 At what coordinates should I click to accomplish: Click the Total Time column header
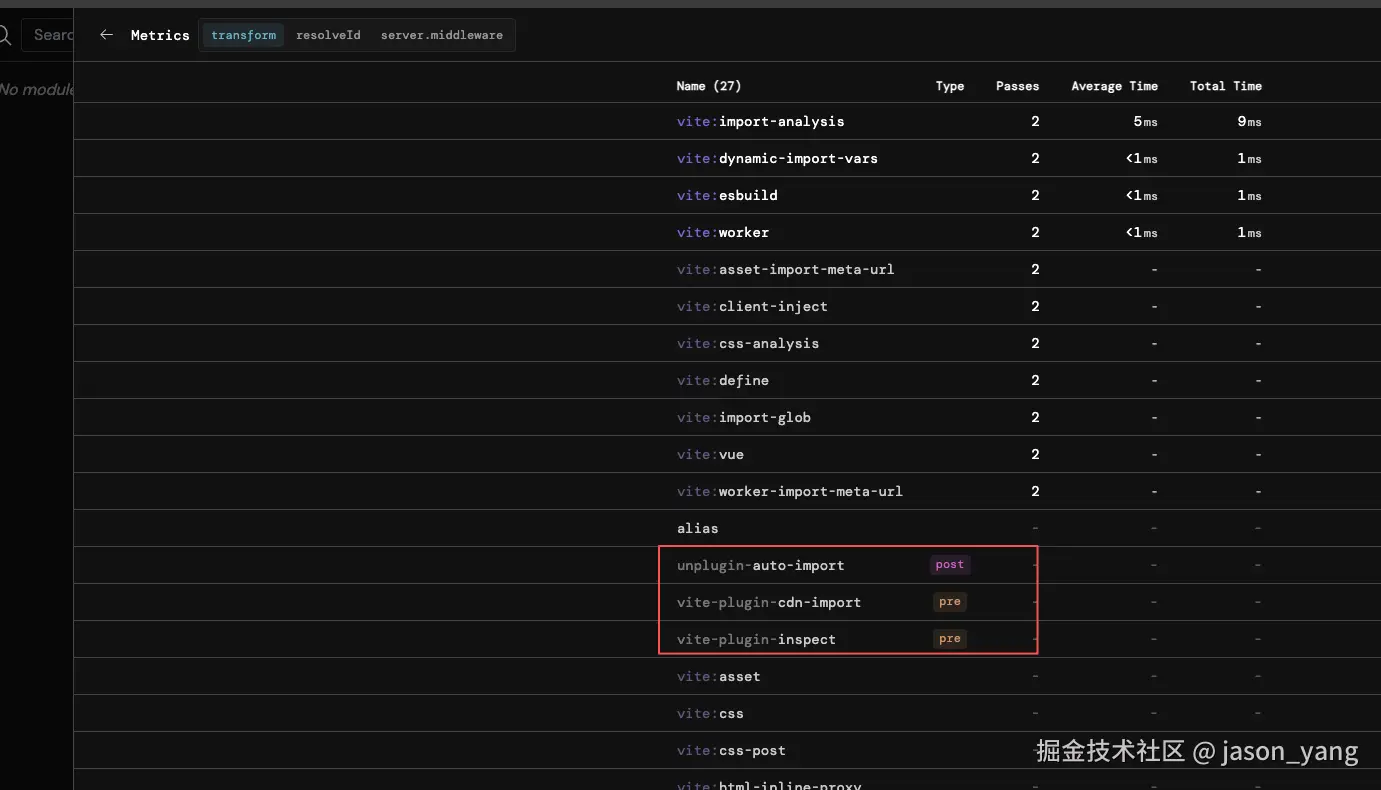tap(1226, 86)
